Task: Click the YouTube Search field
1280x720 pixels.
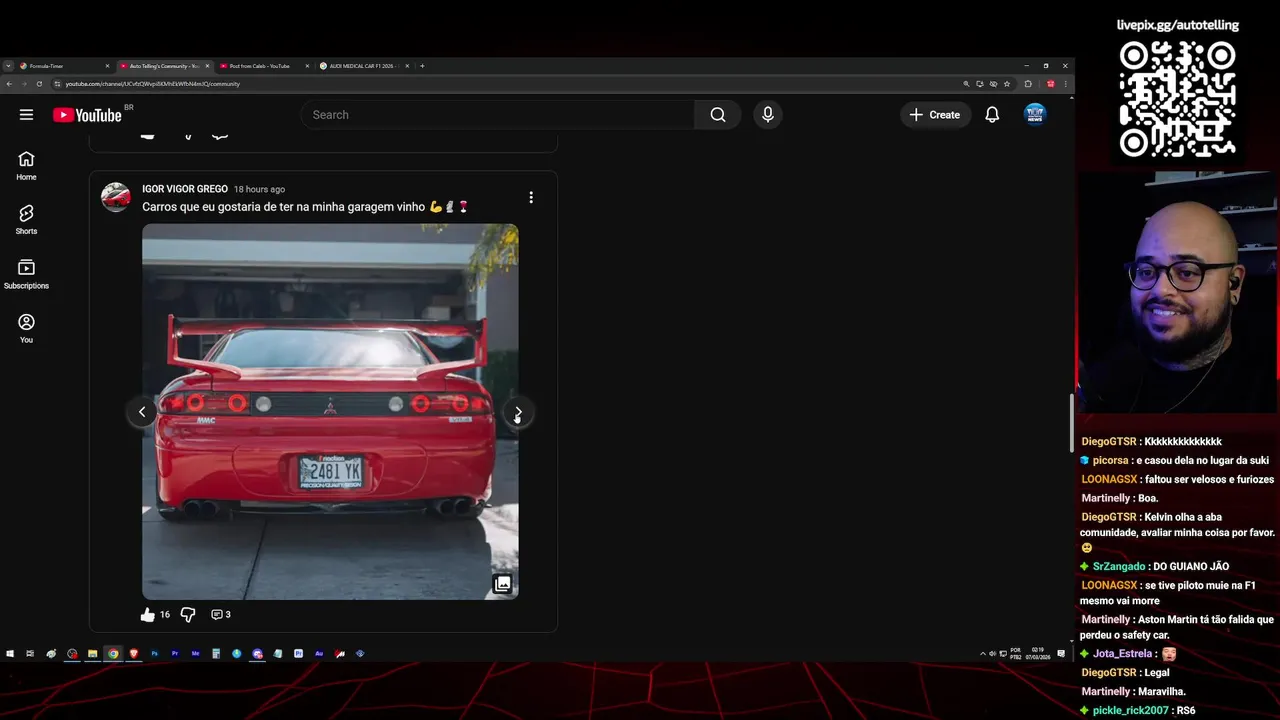Action: click(x=497, y=115)
